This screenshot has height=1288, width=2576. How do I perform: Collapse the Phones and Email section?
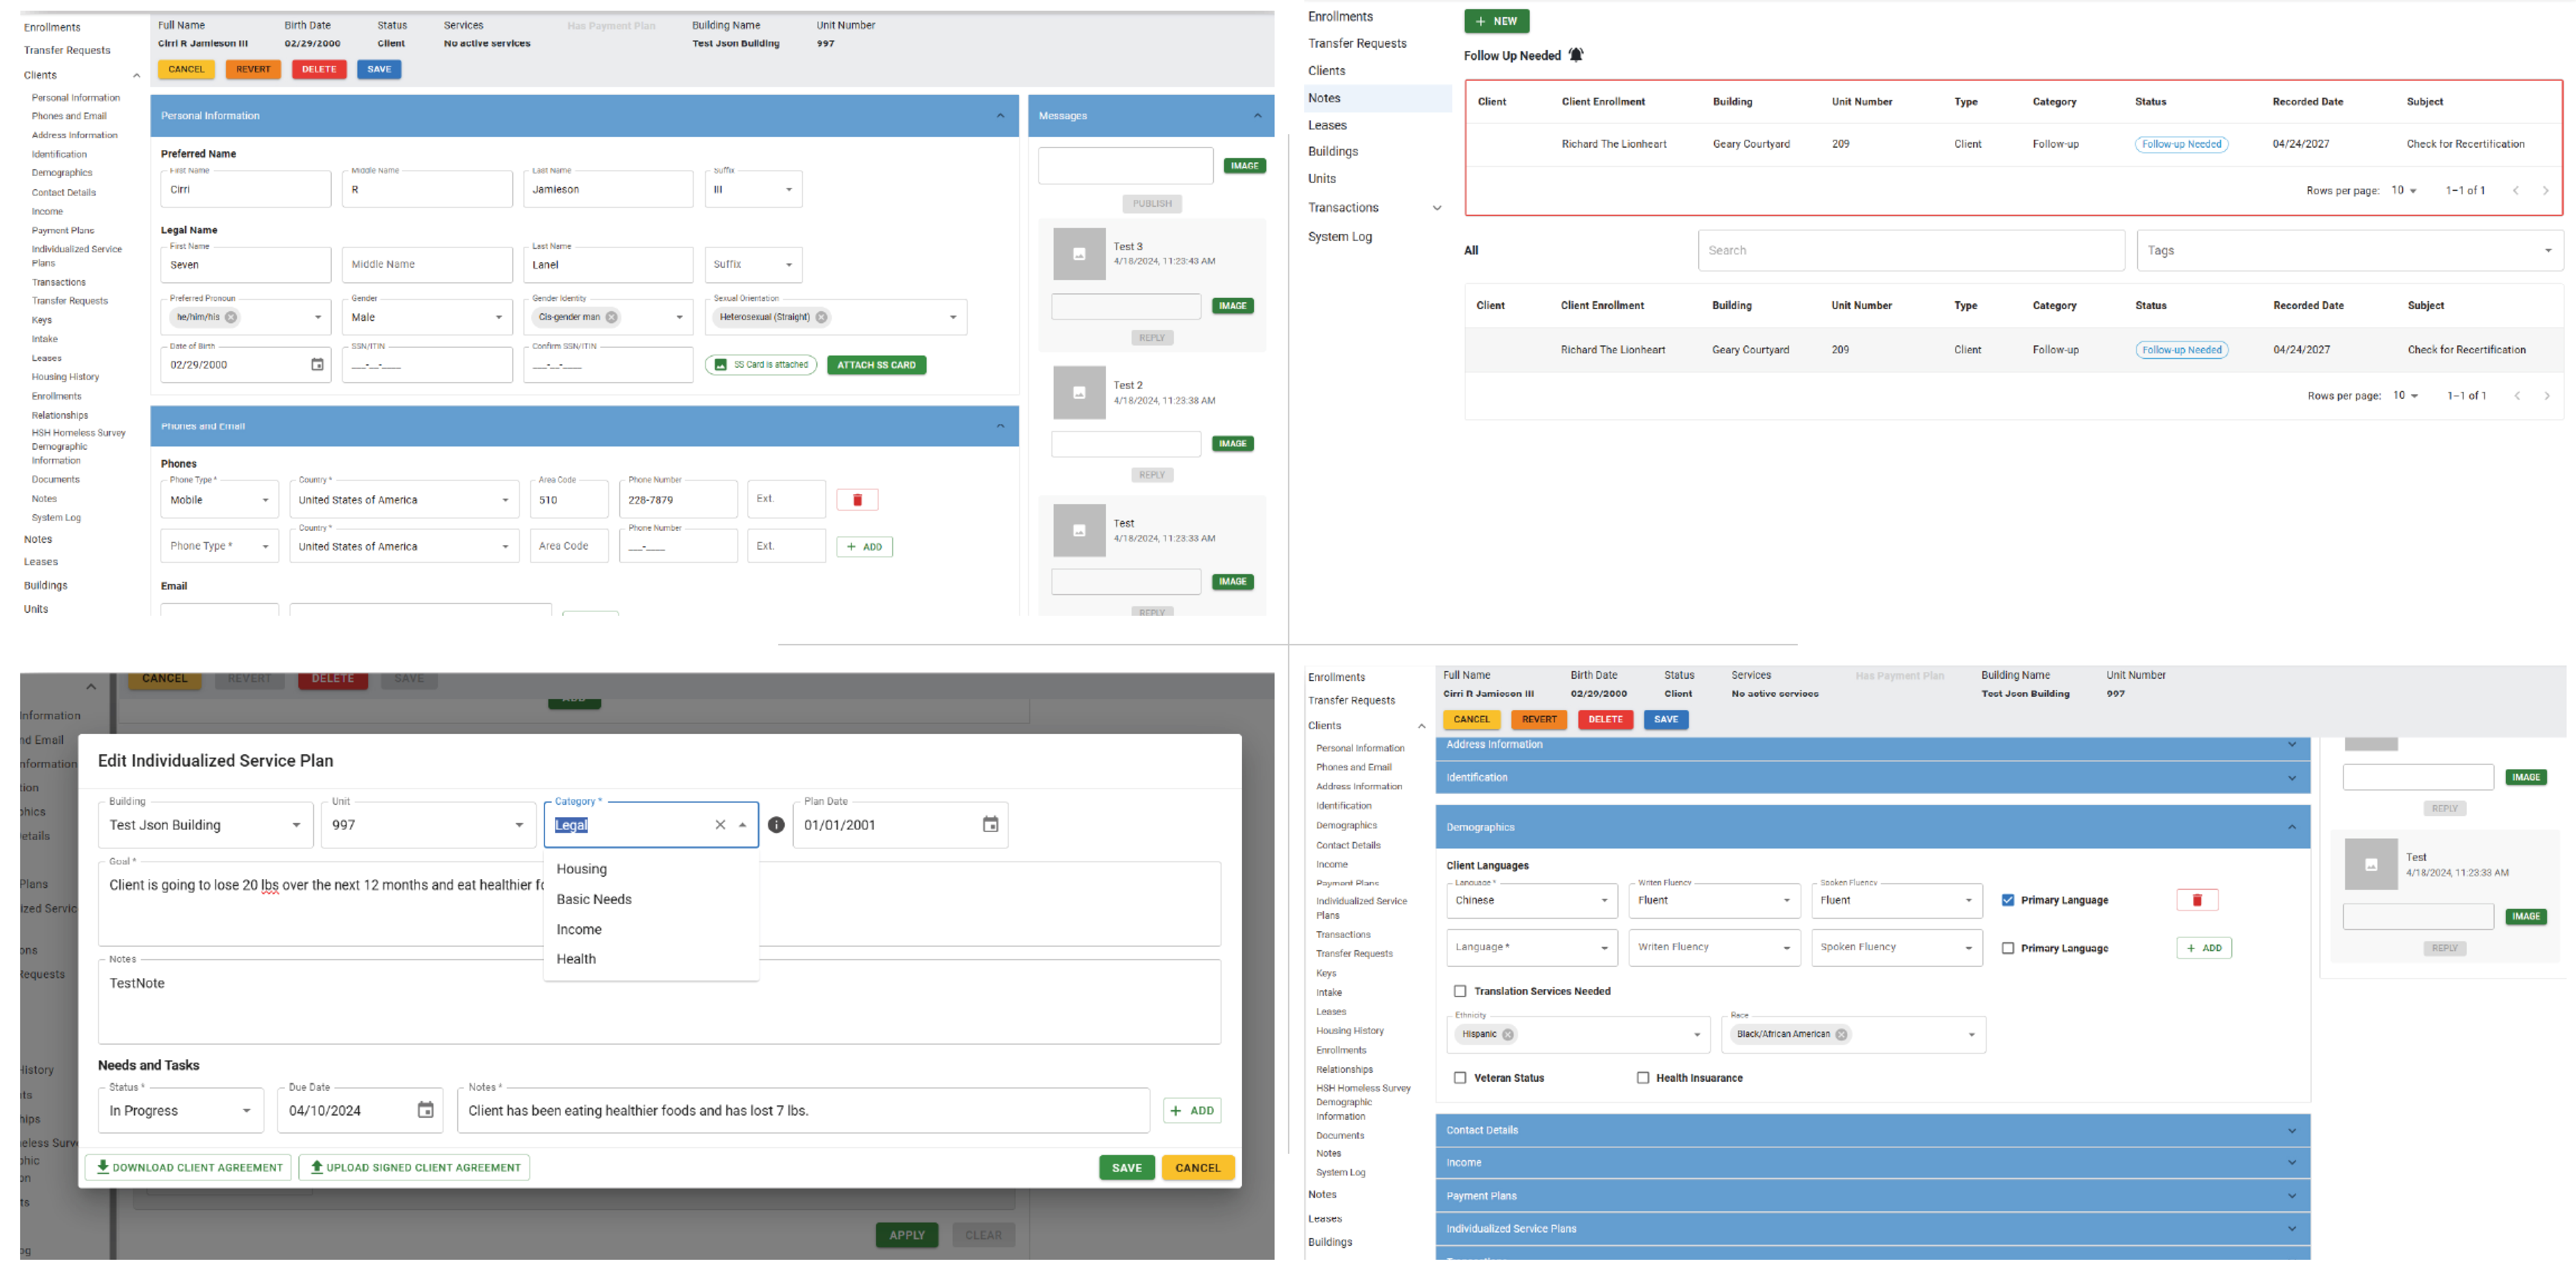1000,426
